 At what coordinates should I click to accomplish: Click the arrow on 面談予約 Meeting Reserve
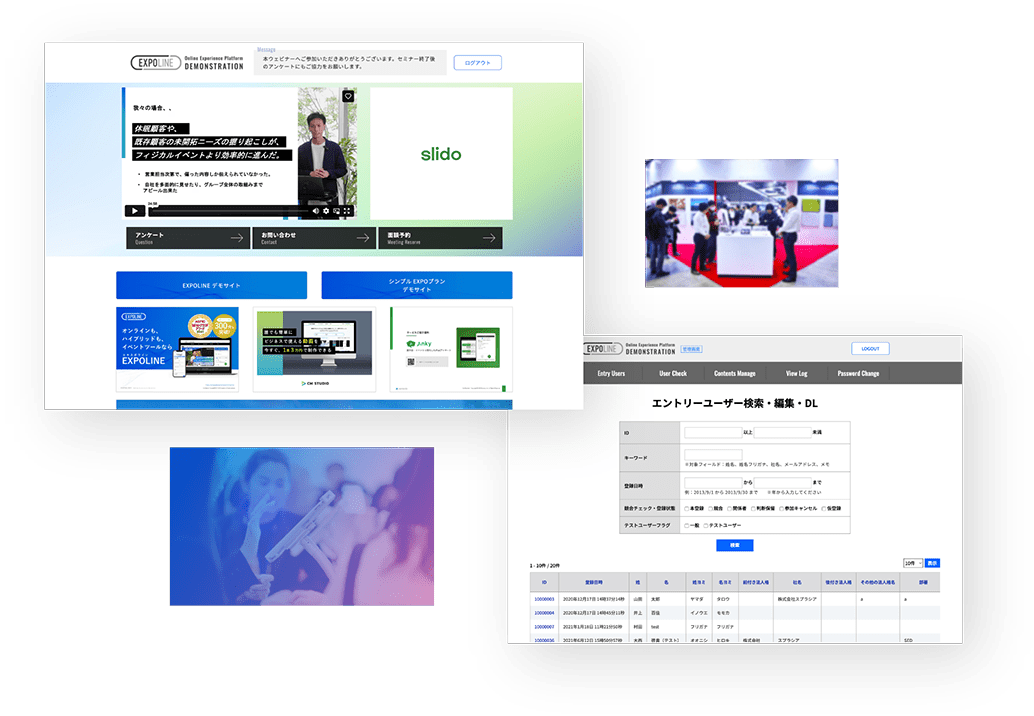pyautogui.click(x=489, y=238)
